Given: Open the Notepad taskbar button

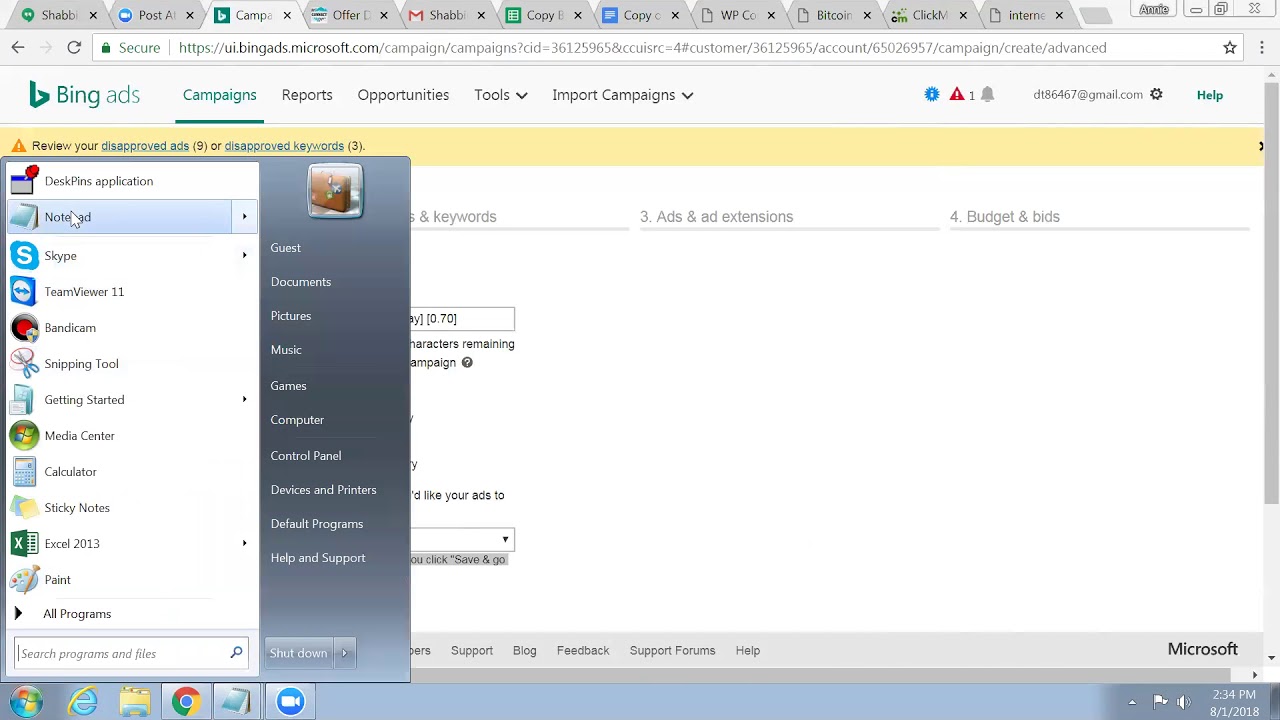Looking at the screenshot, I should tap(237, 701).
